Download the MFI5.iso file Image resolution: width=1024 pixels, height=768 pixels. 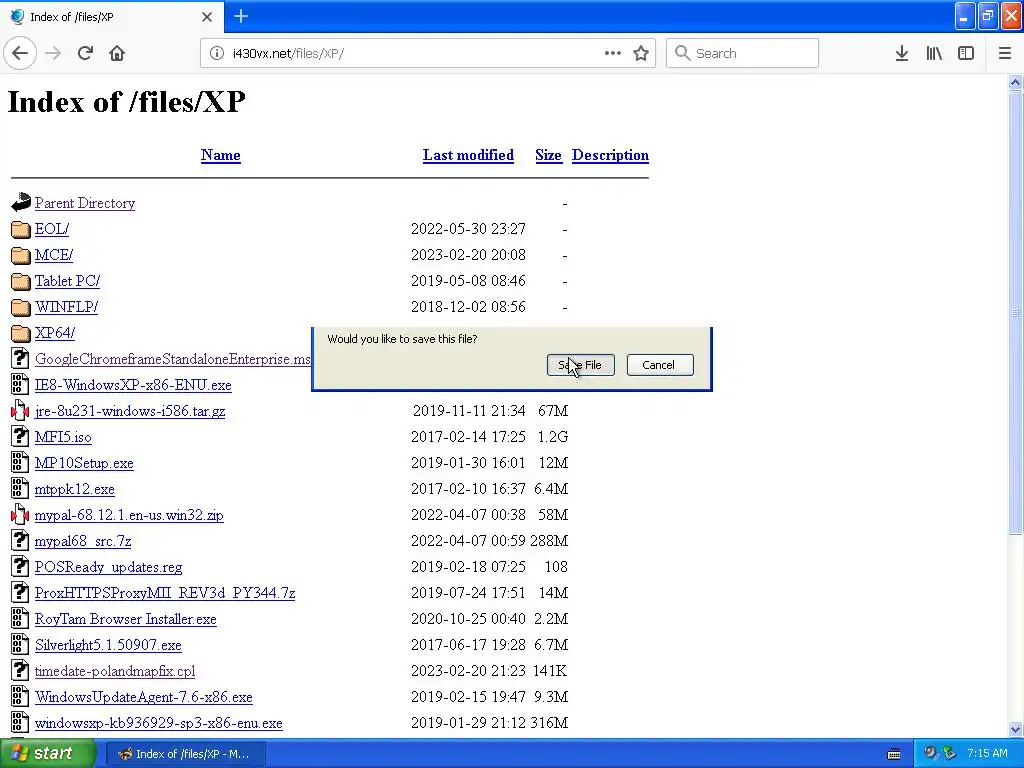click(x=63, y=437)
